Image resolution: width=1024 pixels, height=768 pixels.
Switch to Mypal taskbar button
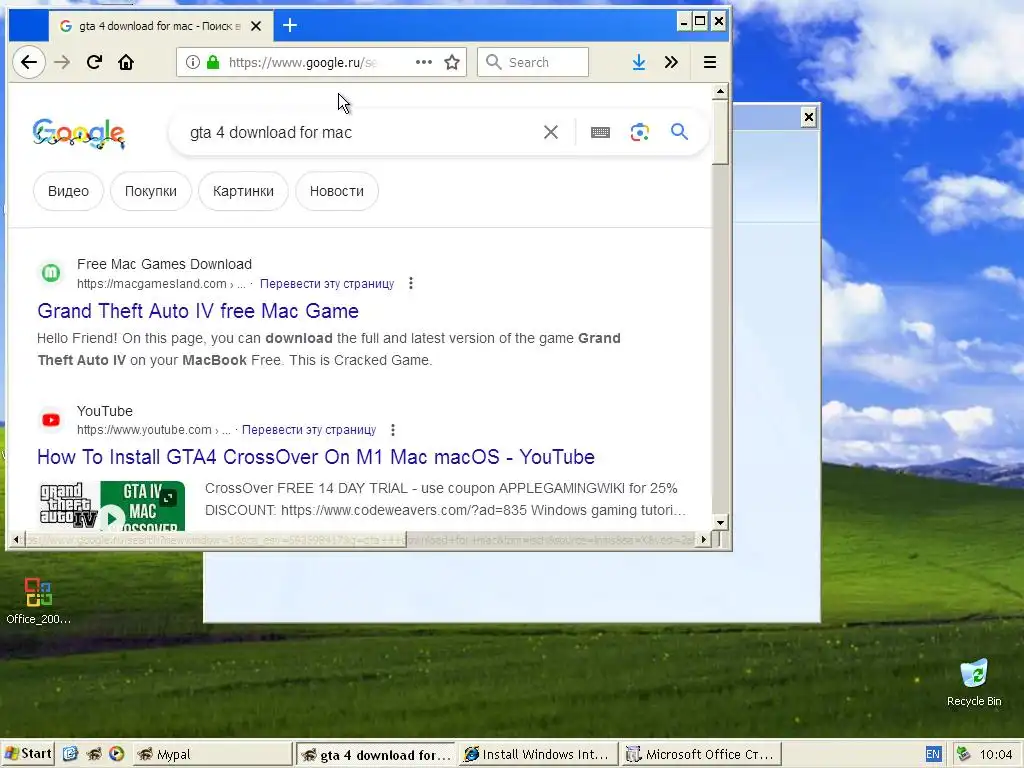point(212,754)
